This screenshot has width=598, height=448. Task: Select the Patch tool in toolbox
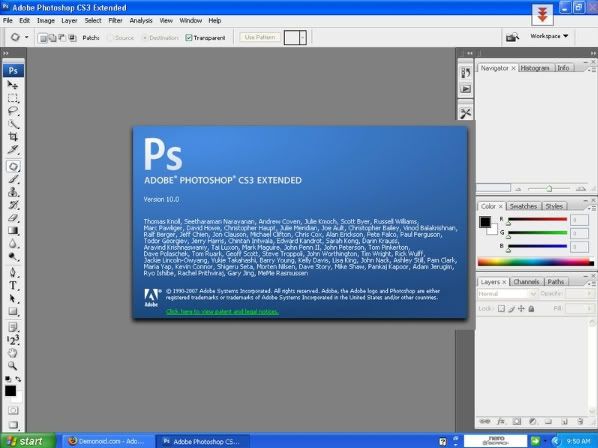(13, 166)
